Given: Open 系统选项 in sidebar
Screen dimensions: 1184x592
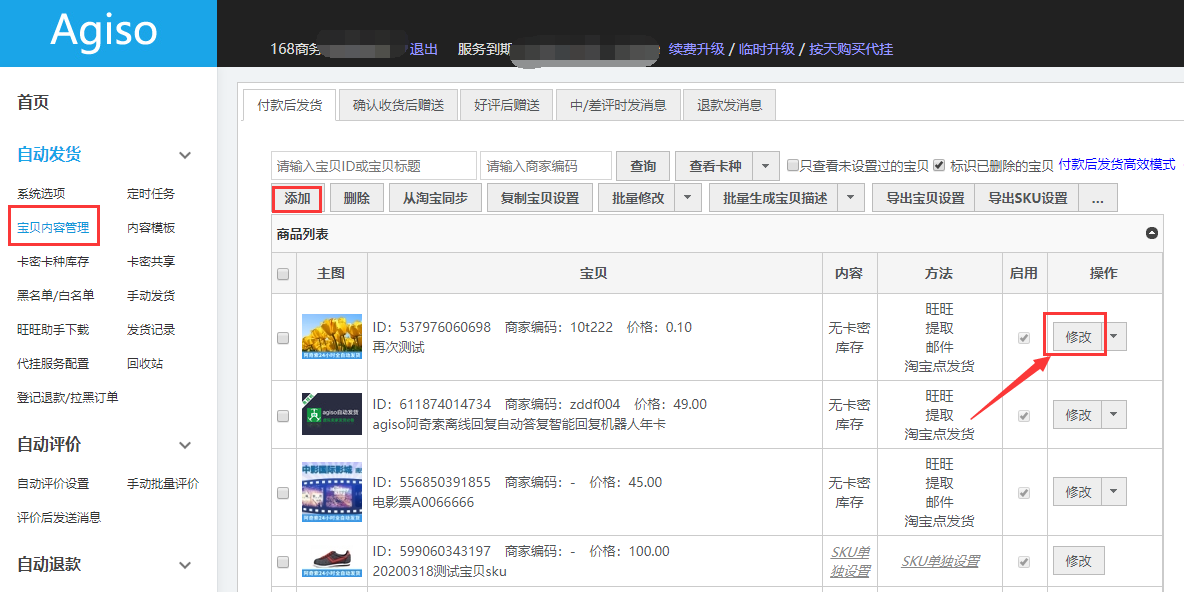Looking at the screenshot, I should pyautogui.click(x=42, y=193).
